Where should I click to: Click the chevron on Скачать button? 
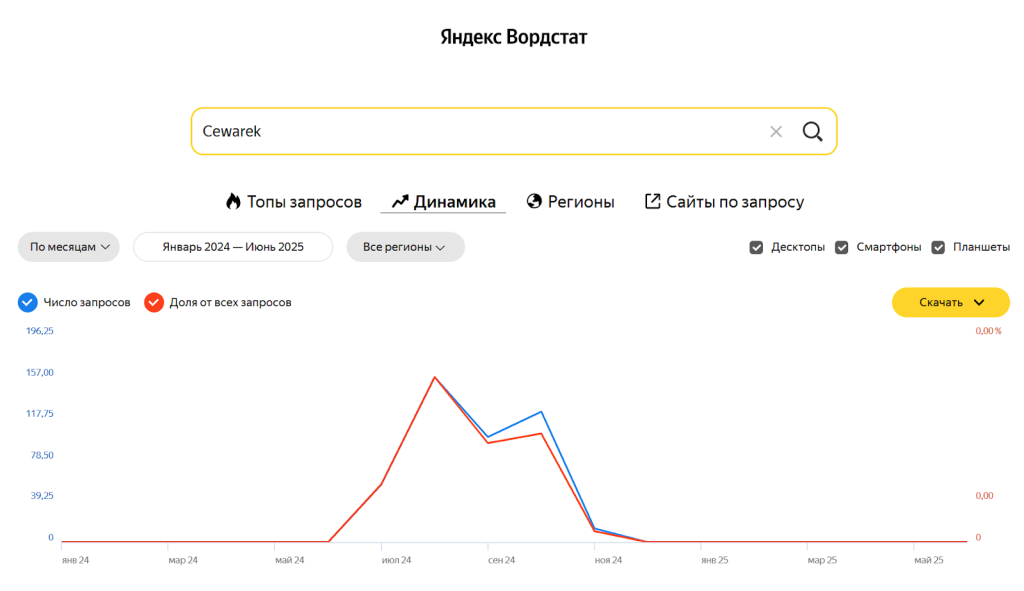point(979,302)
